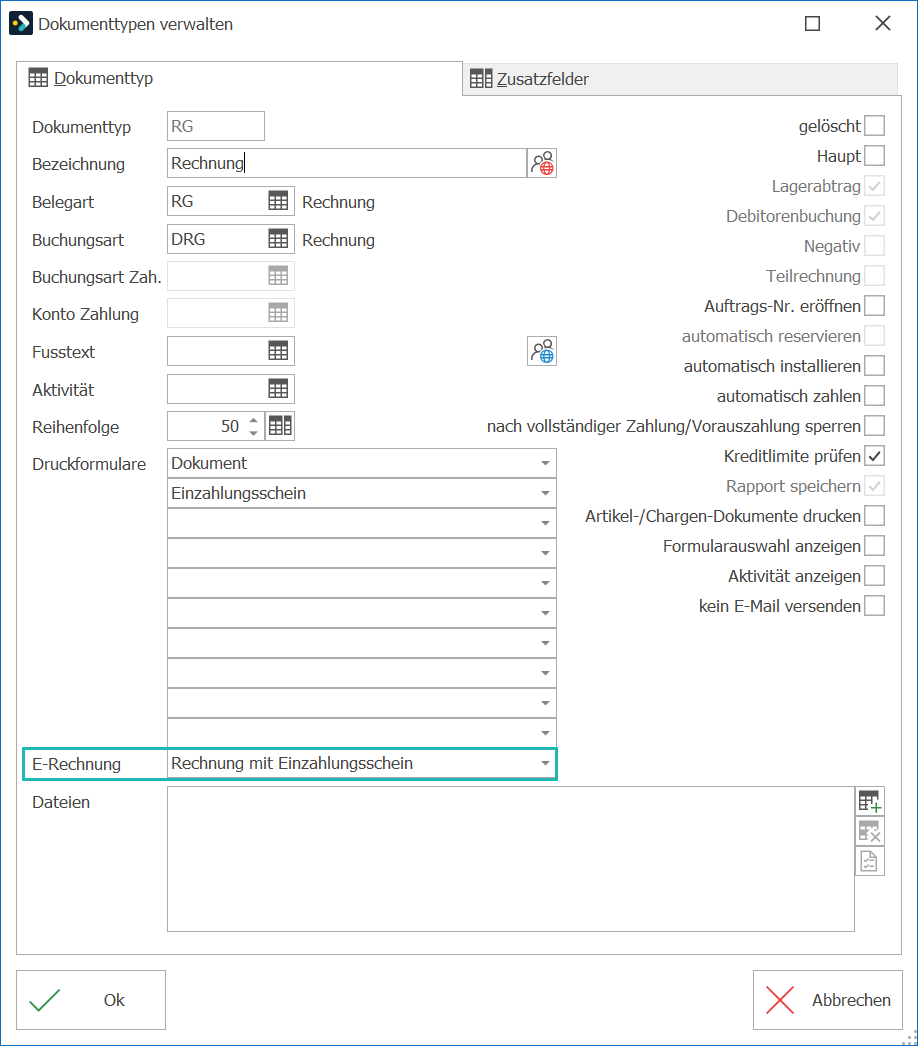Click Fusstext translation globe icon
This screenshot has width=918, height=1046.
(542, 352)
